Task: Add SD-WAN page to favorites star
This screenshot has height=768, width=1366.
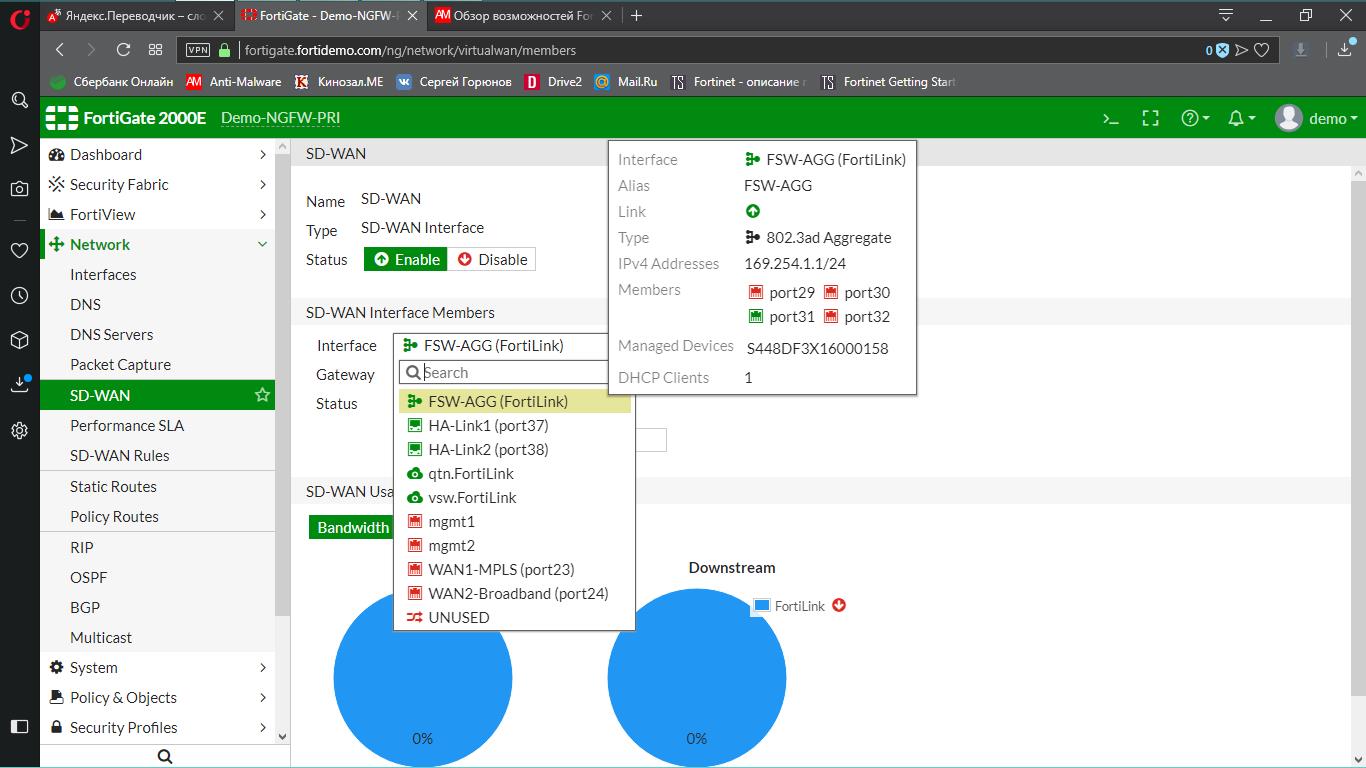Action: [262, 395]
